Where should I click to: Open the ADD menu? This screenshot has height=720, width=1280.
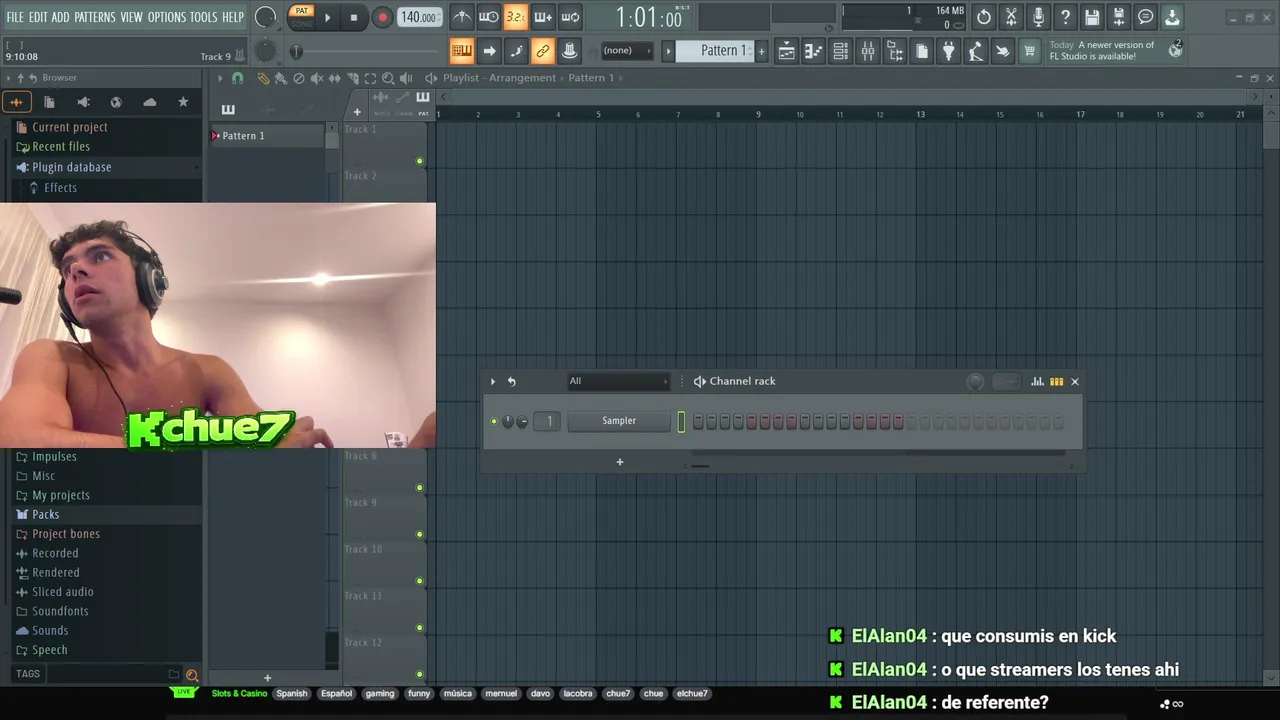pyautogui.click(x=61, y=17)
